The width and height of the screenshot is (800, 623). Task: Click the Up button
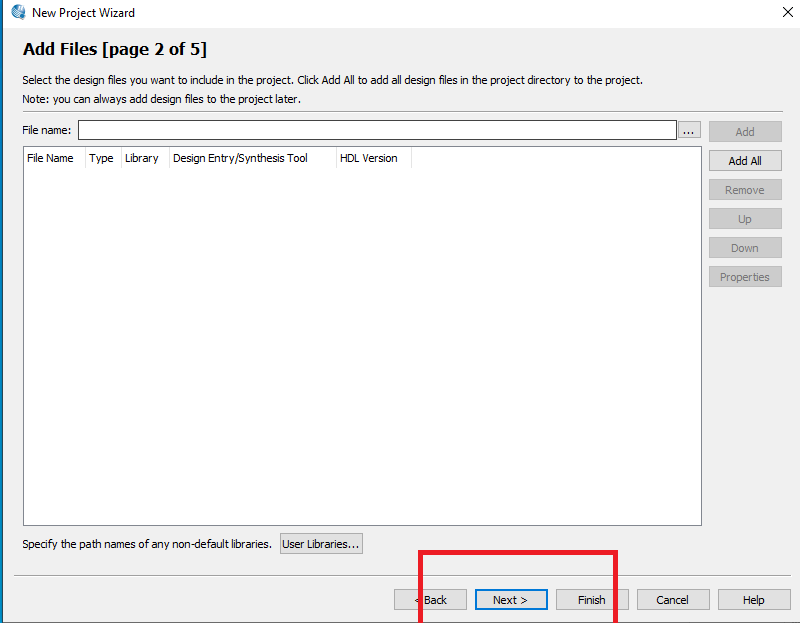point(745,219)
